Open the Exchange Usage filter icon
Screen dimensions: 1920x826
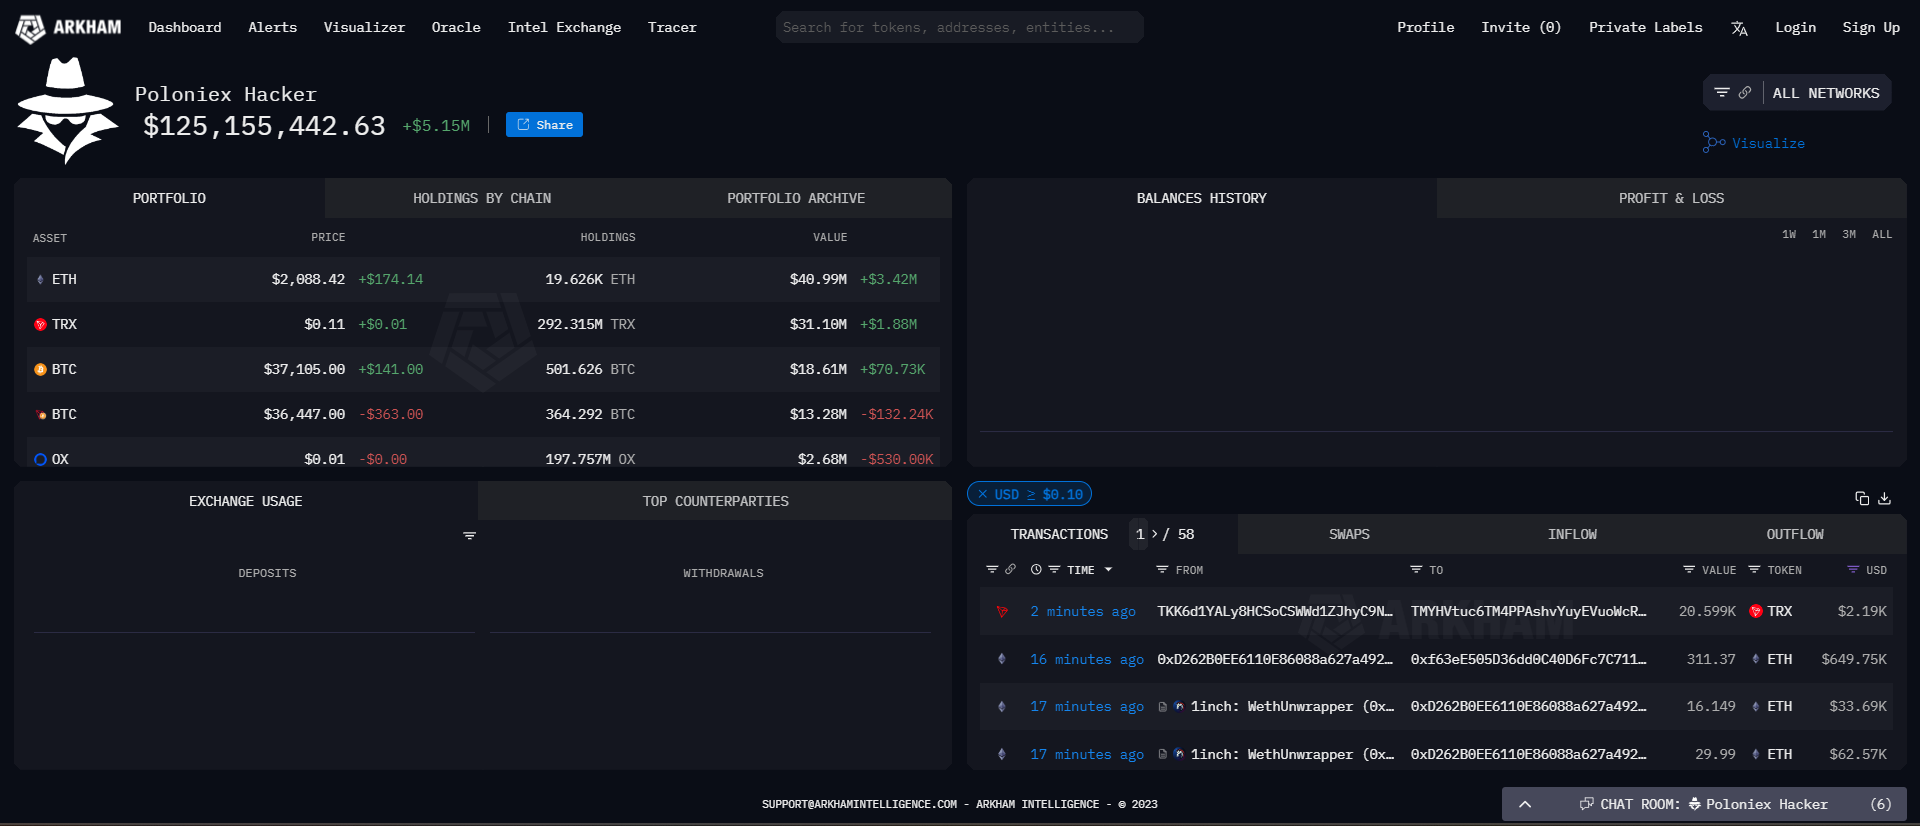469,536
